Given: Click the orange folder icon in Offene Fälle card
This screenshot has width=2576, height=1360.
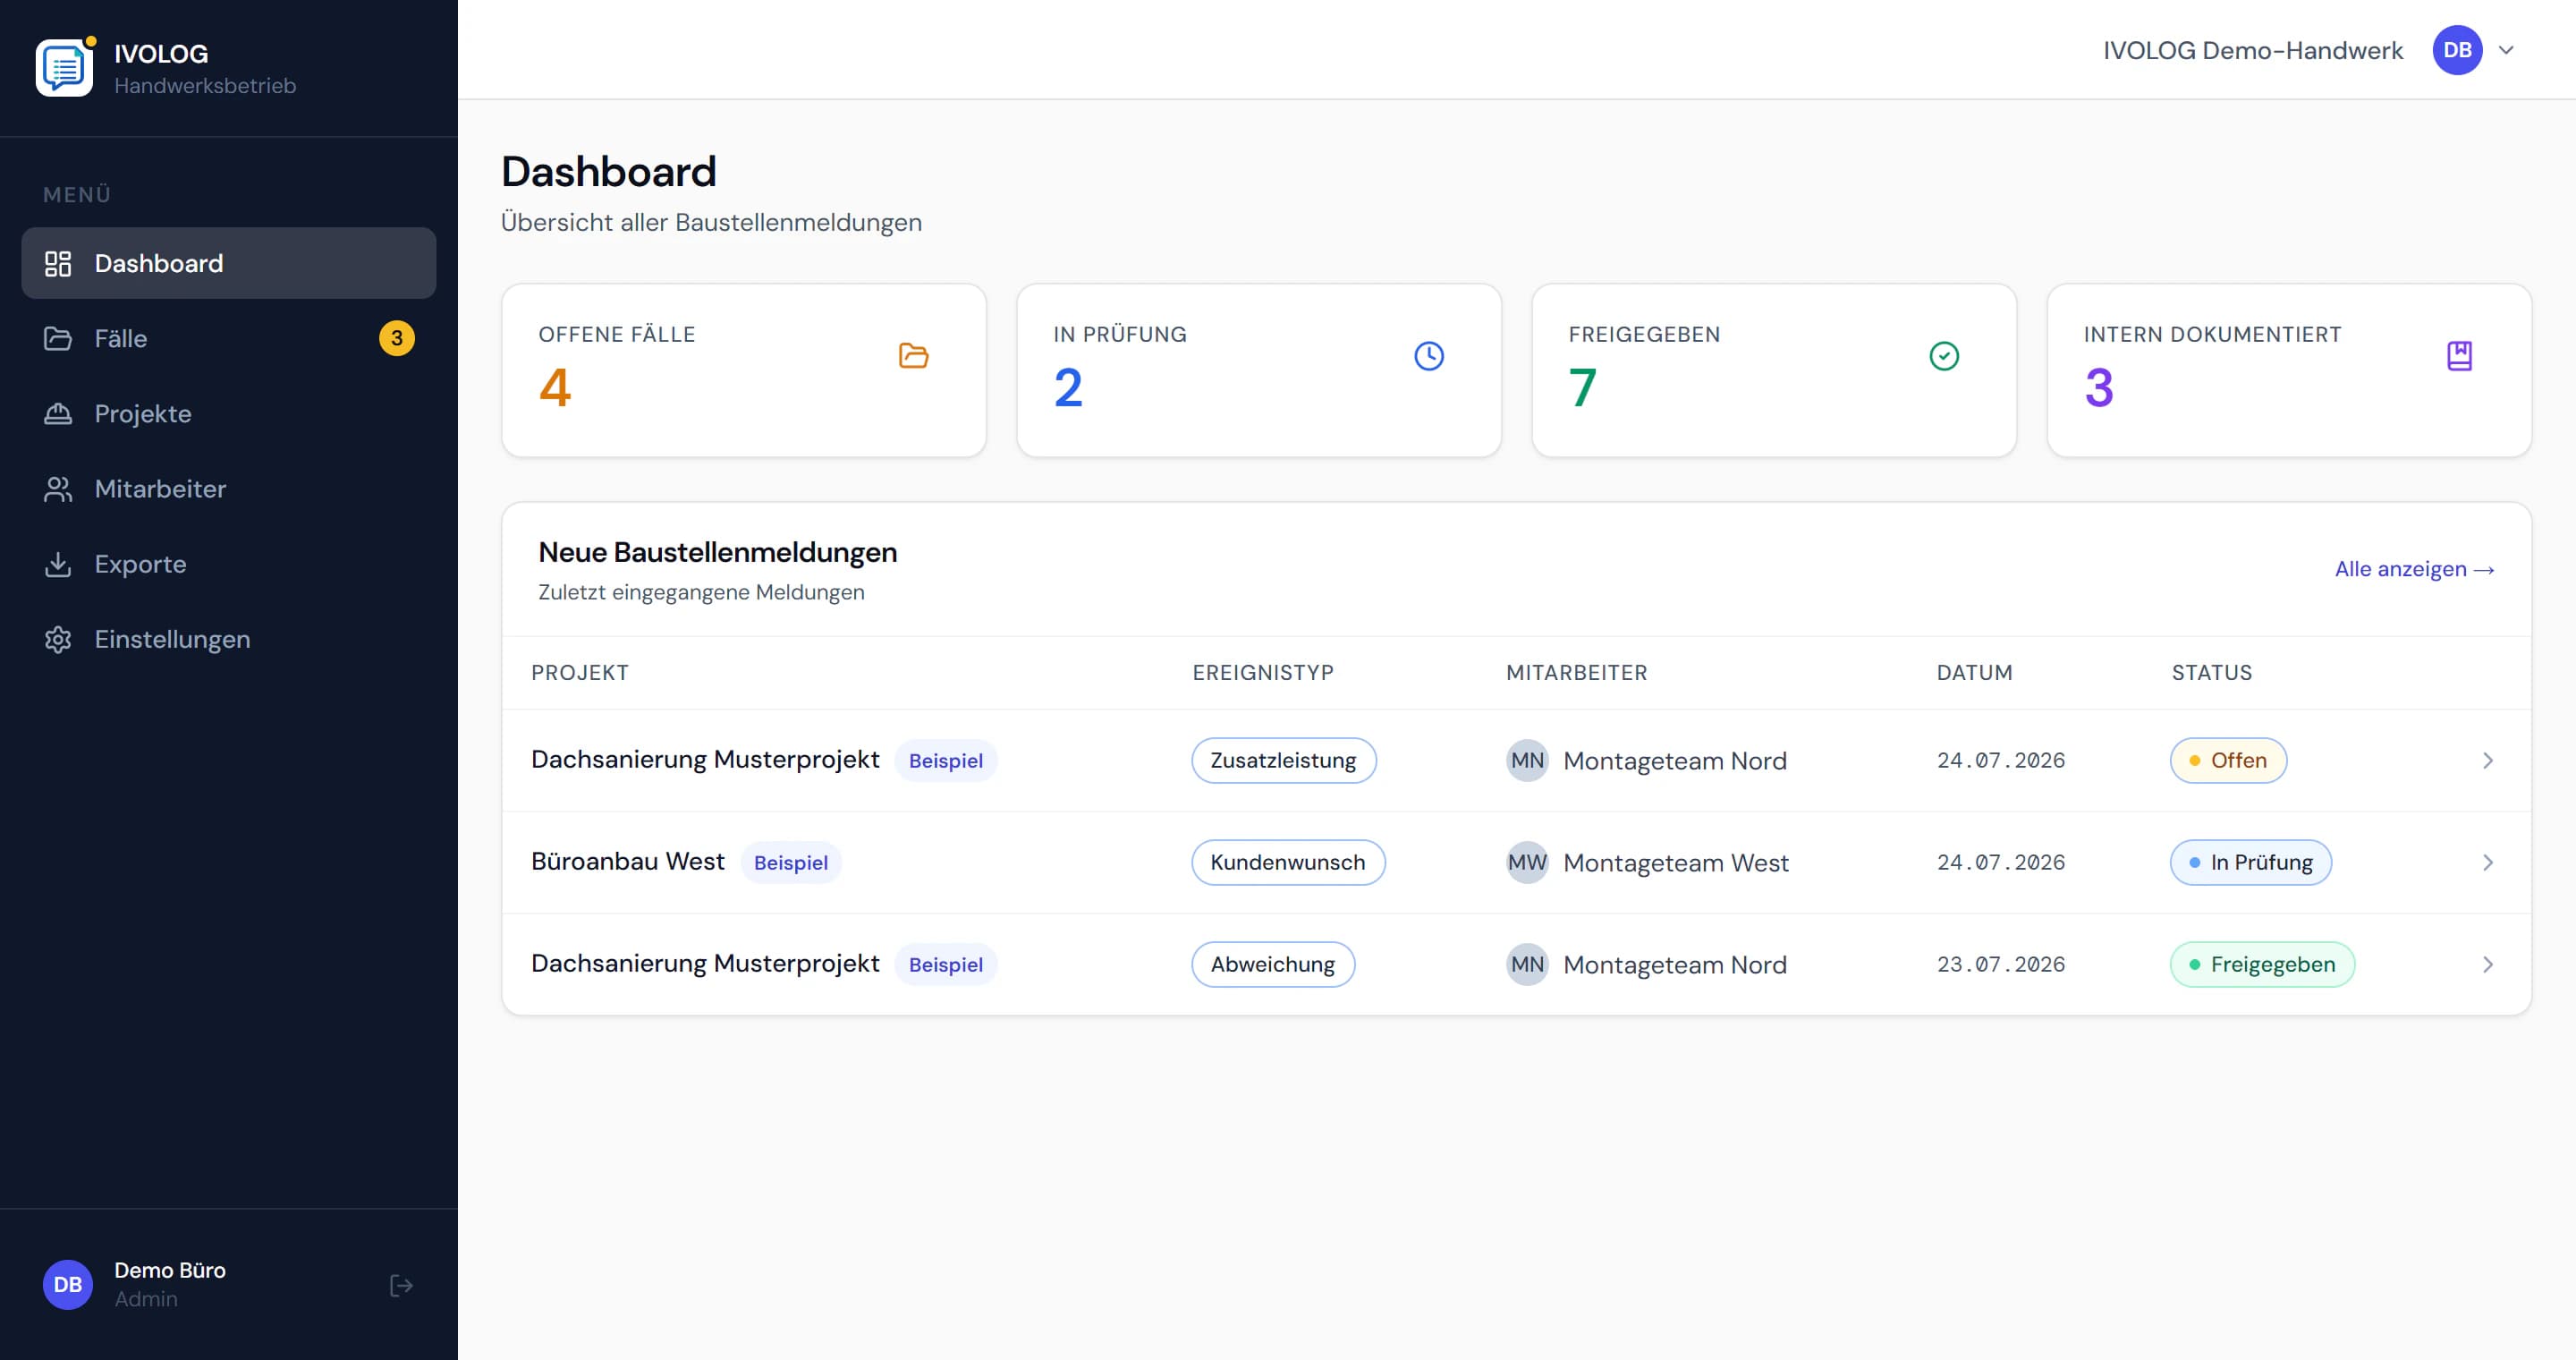Looking at the screenshot, I should [x=913, y=356].
